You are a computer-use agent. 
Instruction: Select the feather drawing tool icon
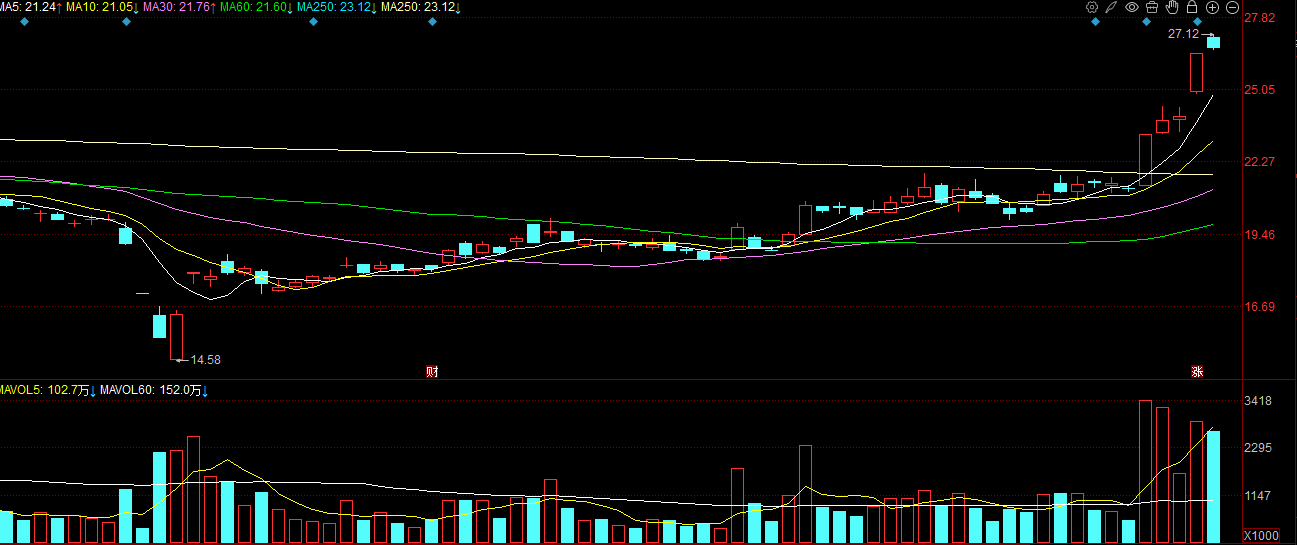pyautogui.click(x=1111, y=7)
